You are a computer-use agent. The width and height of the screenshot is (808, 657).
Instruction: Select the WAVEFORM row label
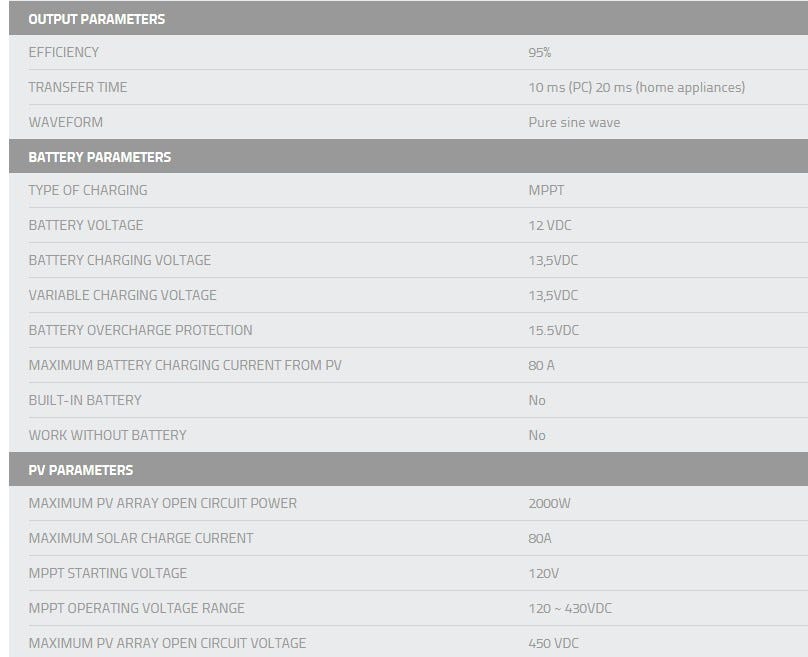click(66, 122)
